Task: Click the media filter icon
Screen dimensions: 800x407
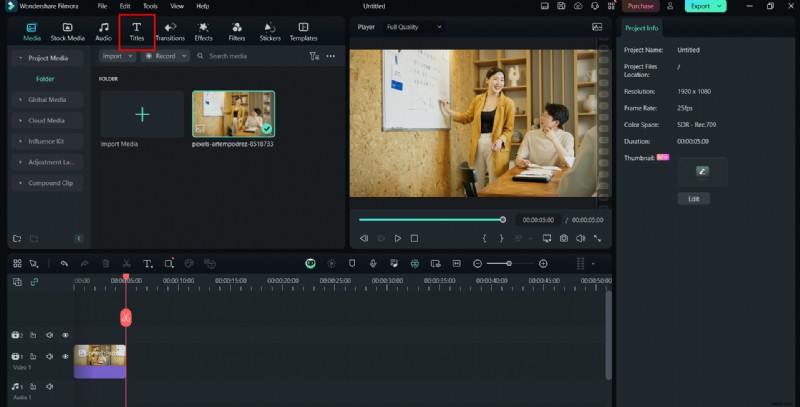Action: [314, 56]
